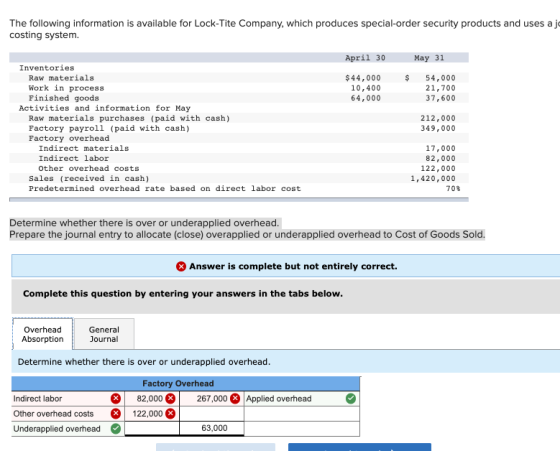This screenshot has width=560, height=451.
Task: Click the empty credit cell in Other overhead costs row
Action: click(x=212, y=414)
